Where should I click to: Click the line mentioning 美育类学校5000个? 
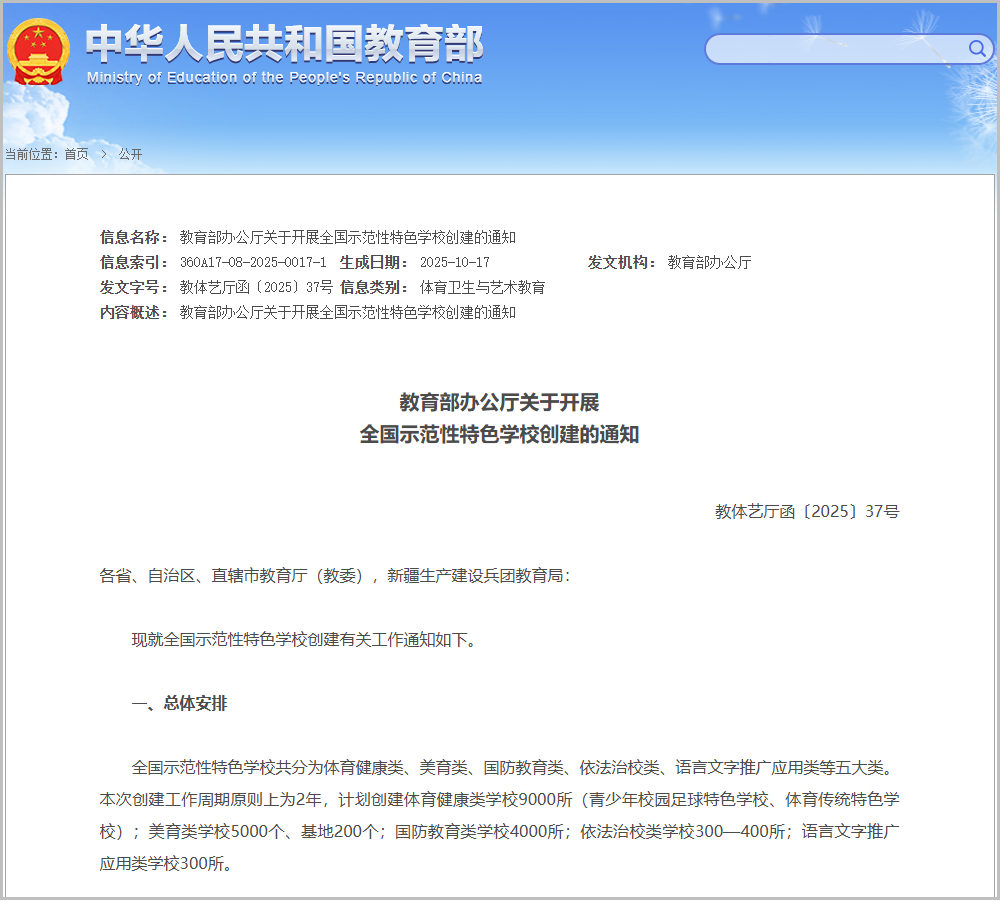tap(499, 831)
